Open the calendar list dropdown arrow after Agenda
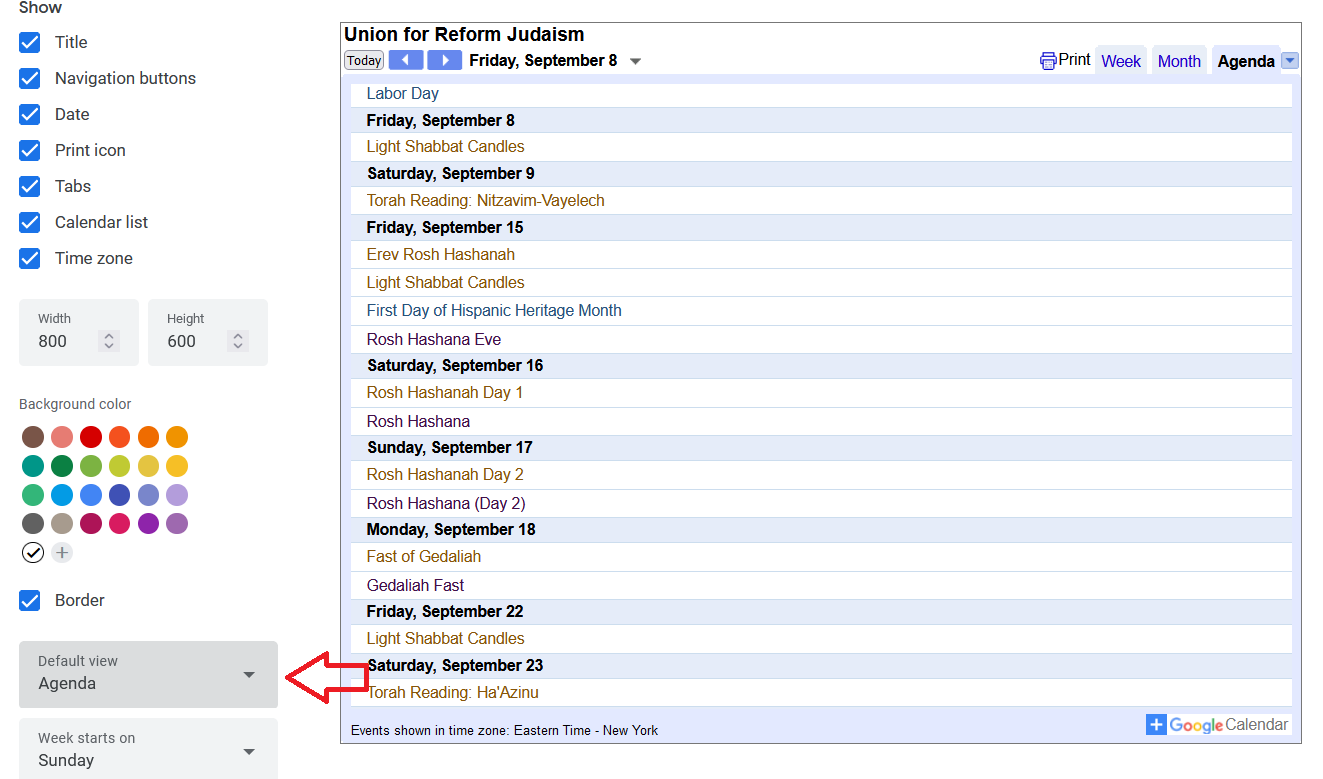This screenshot has height=779, width=1323. click(x=1290, y=61)
